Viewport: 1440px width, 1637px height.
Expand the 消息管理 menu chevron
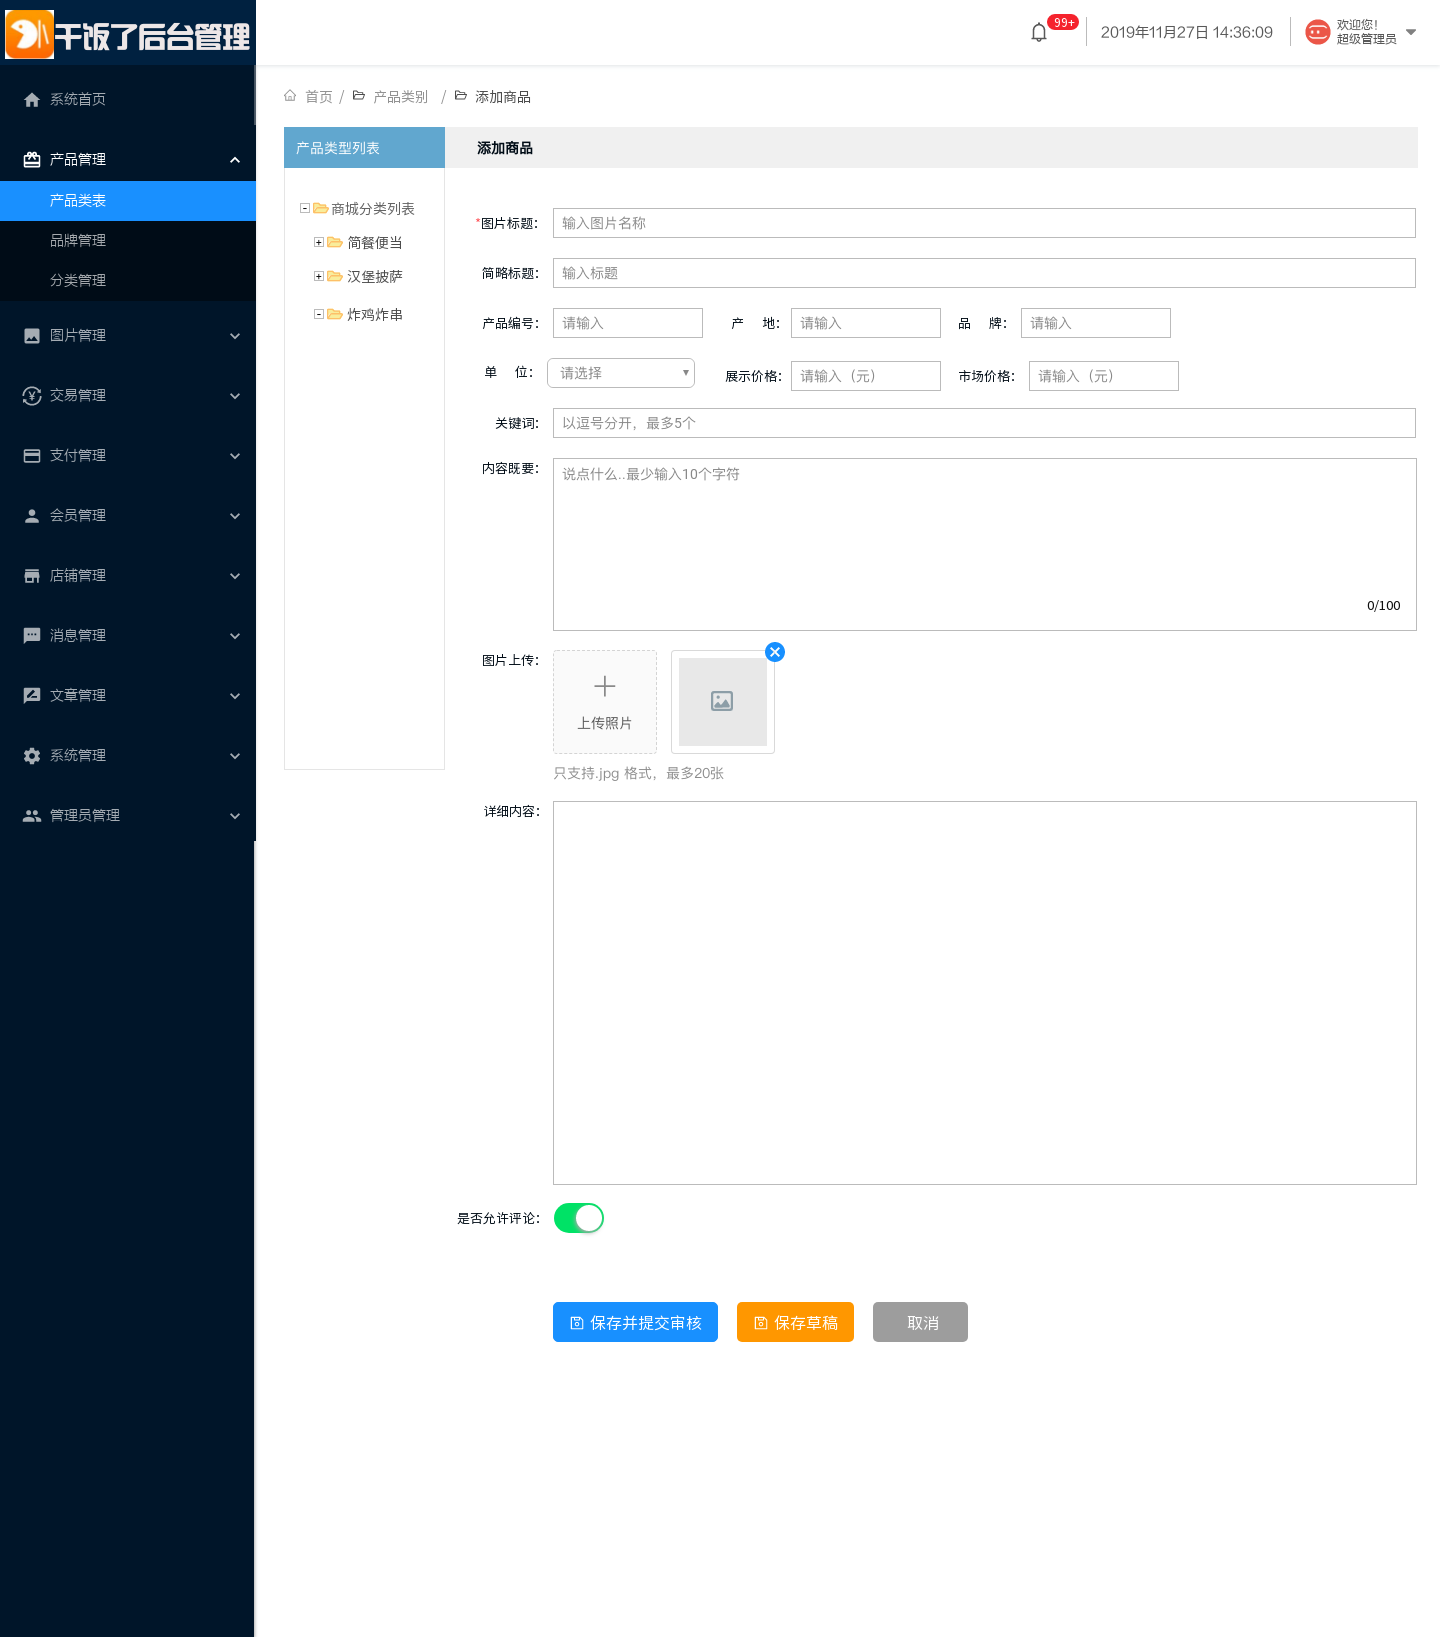point(235,636)
